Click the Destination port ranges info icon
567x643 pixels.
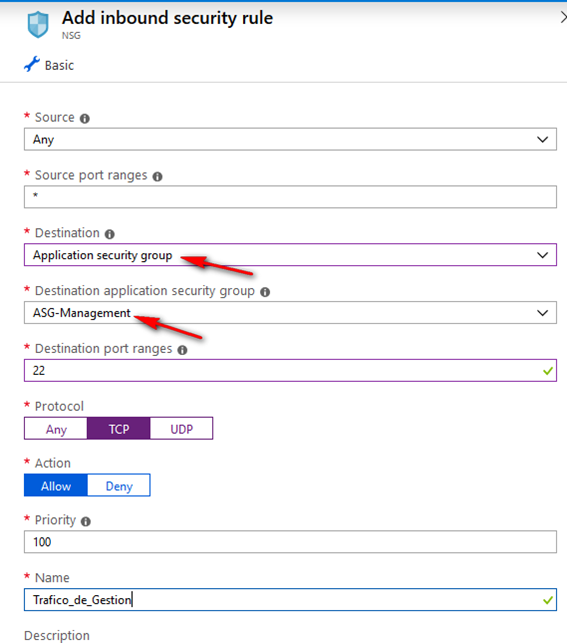[x=182, y=350]
